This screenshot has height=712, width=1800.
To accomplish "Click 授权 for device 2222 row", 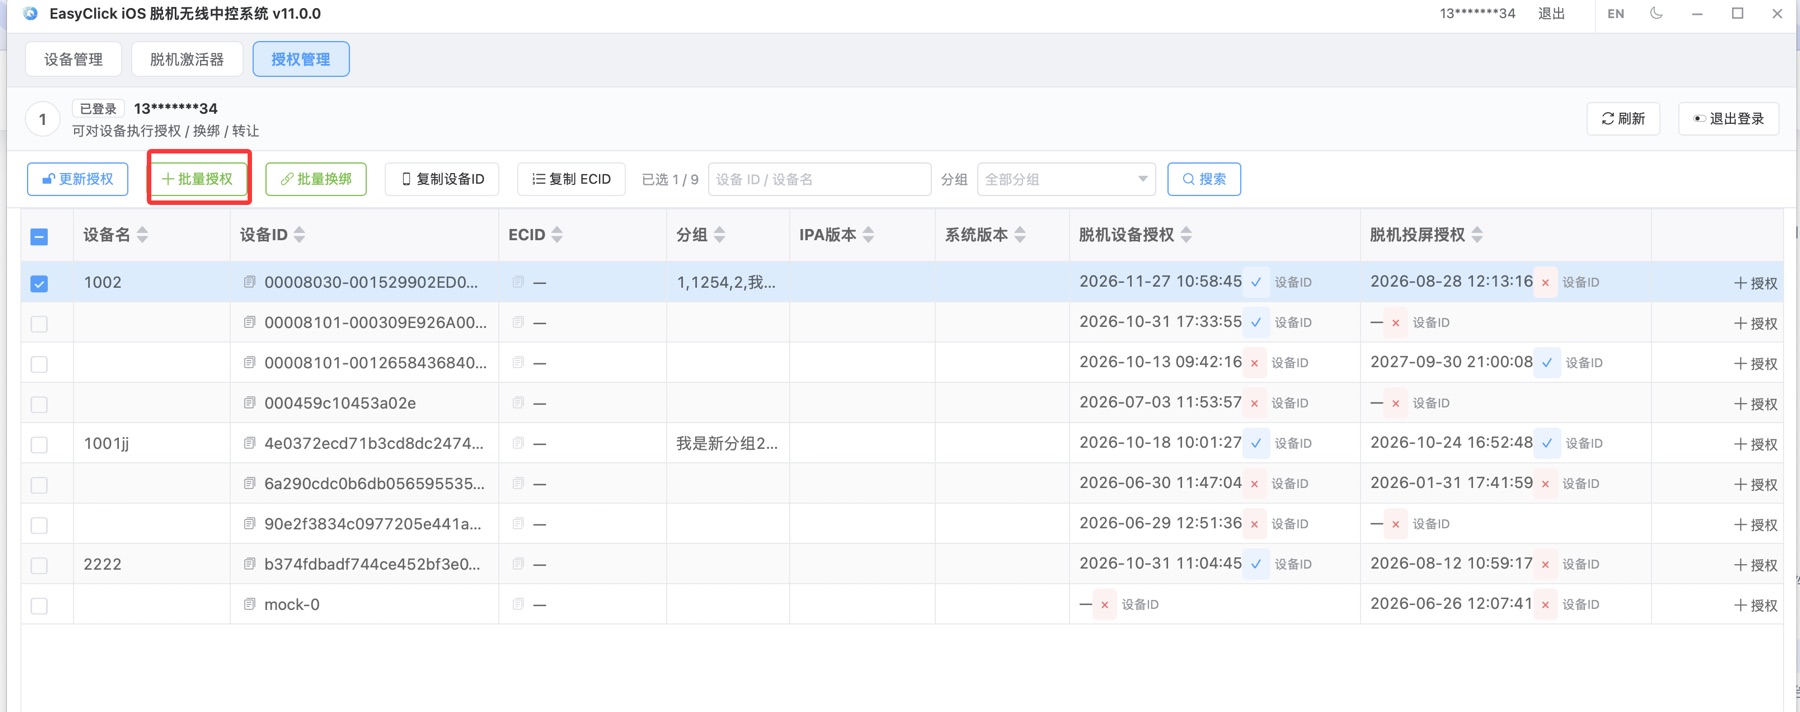I will (1756, 565).
